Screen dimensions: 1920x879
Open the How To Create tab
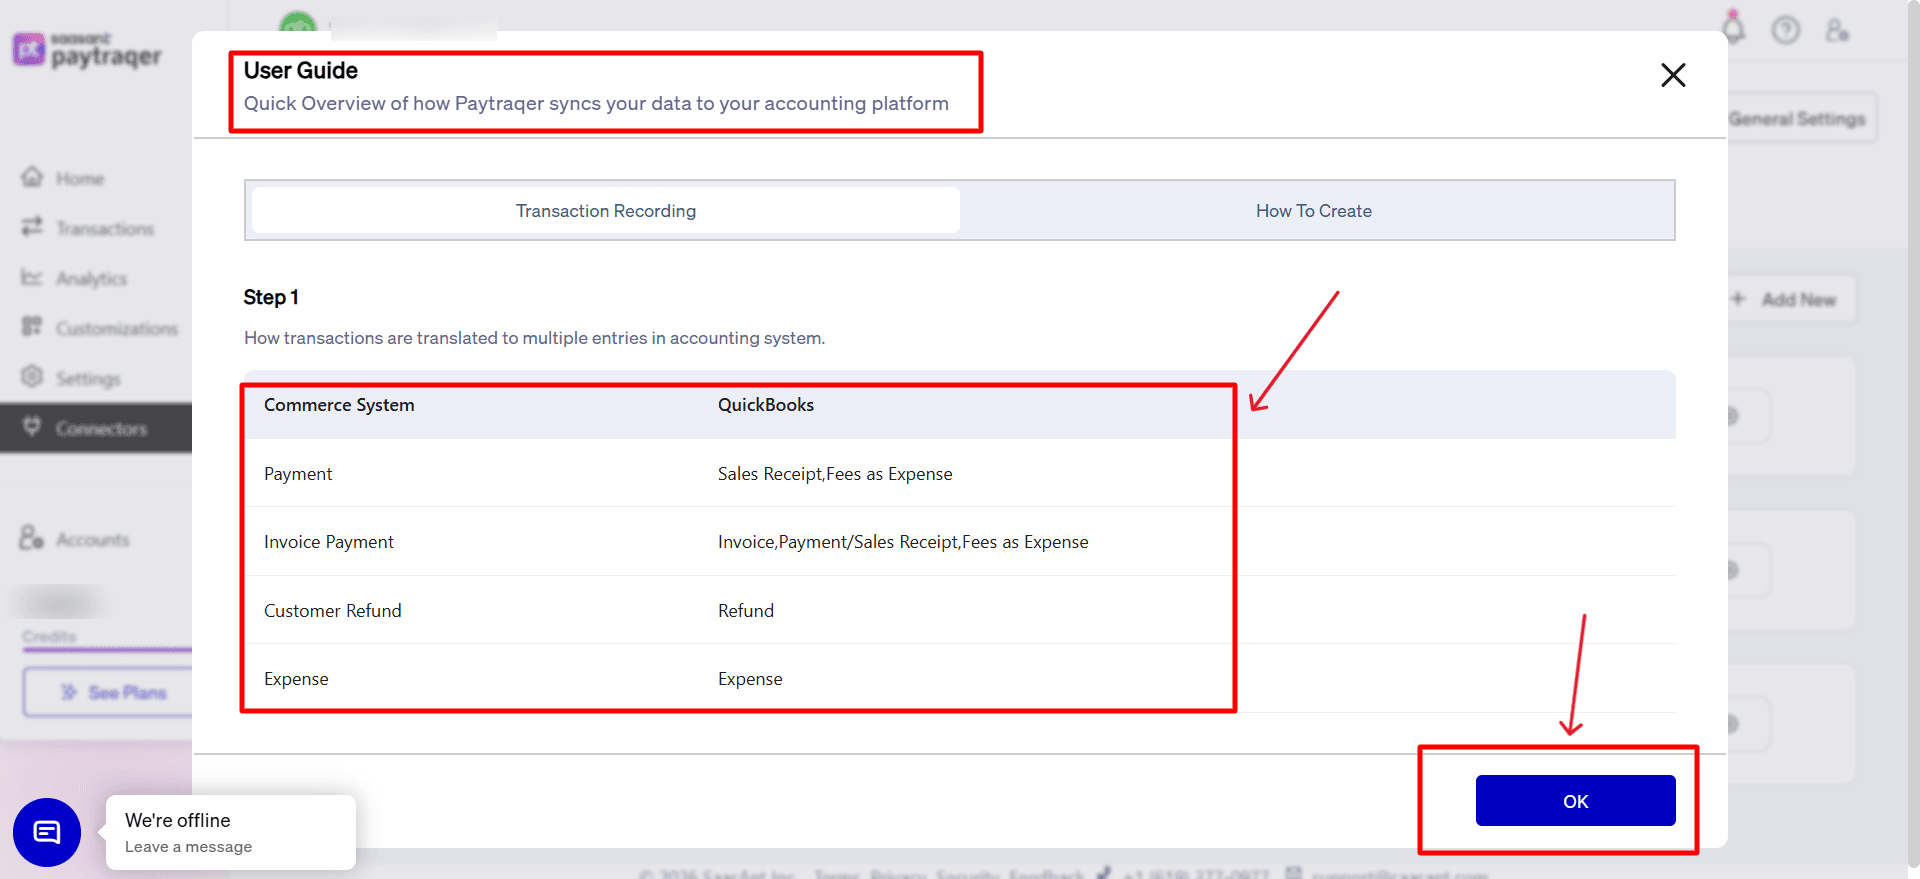click(1314, 211)
